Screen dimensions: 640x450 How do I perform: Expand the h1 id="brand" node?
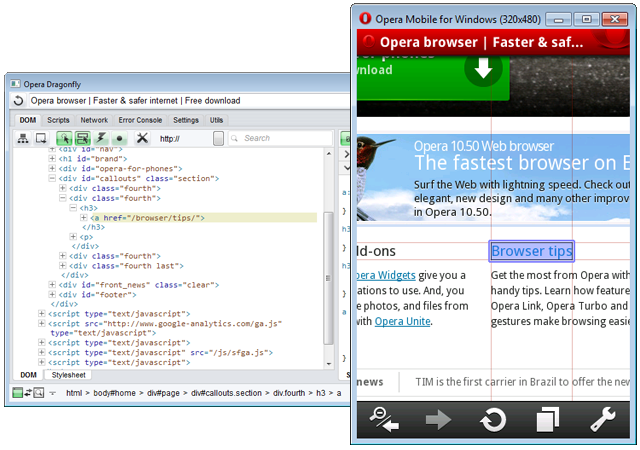click(52, 158)
